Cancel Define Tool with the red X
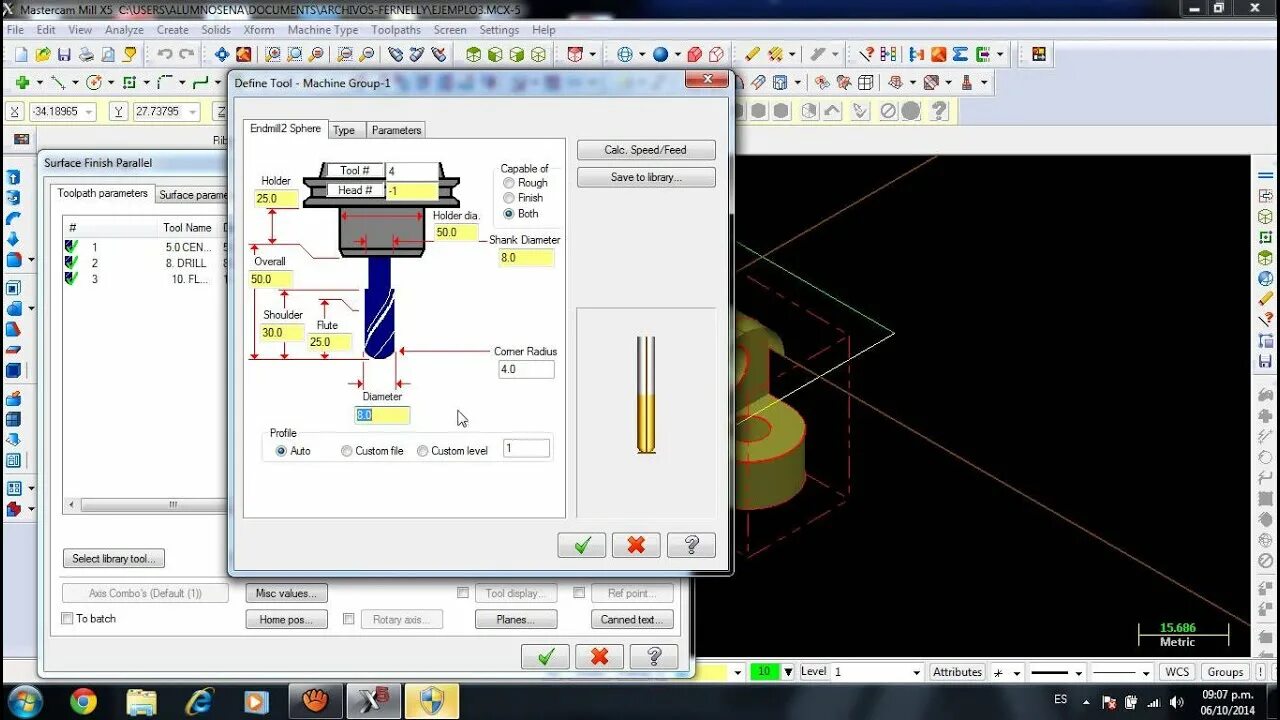 click(x=636, y=545)
